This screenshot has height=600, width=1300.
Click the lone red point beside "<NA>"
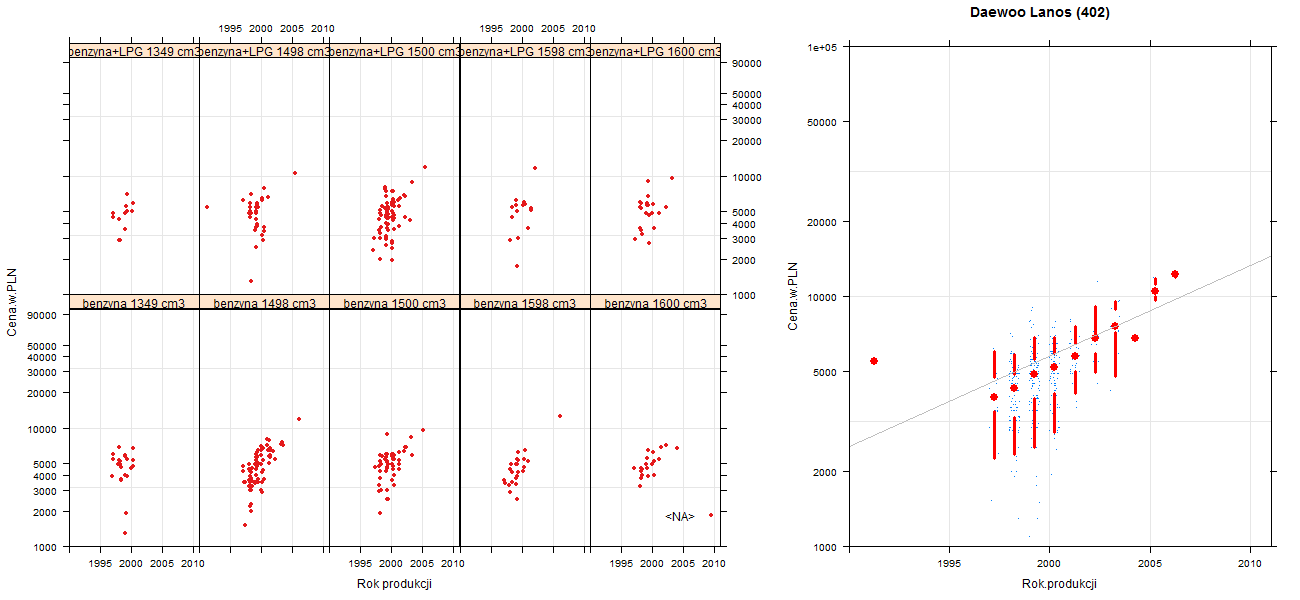pyautogui.click(x=711, y=515)
